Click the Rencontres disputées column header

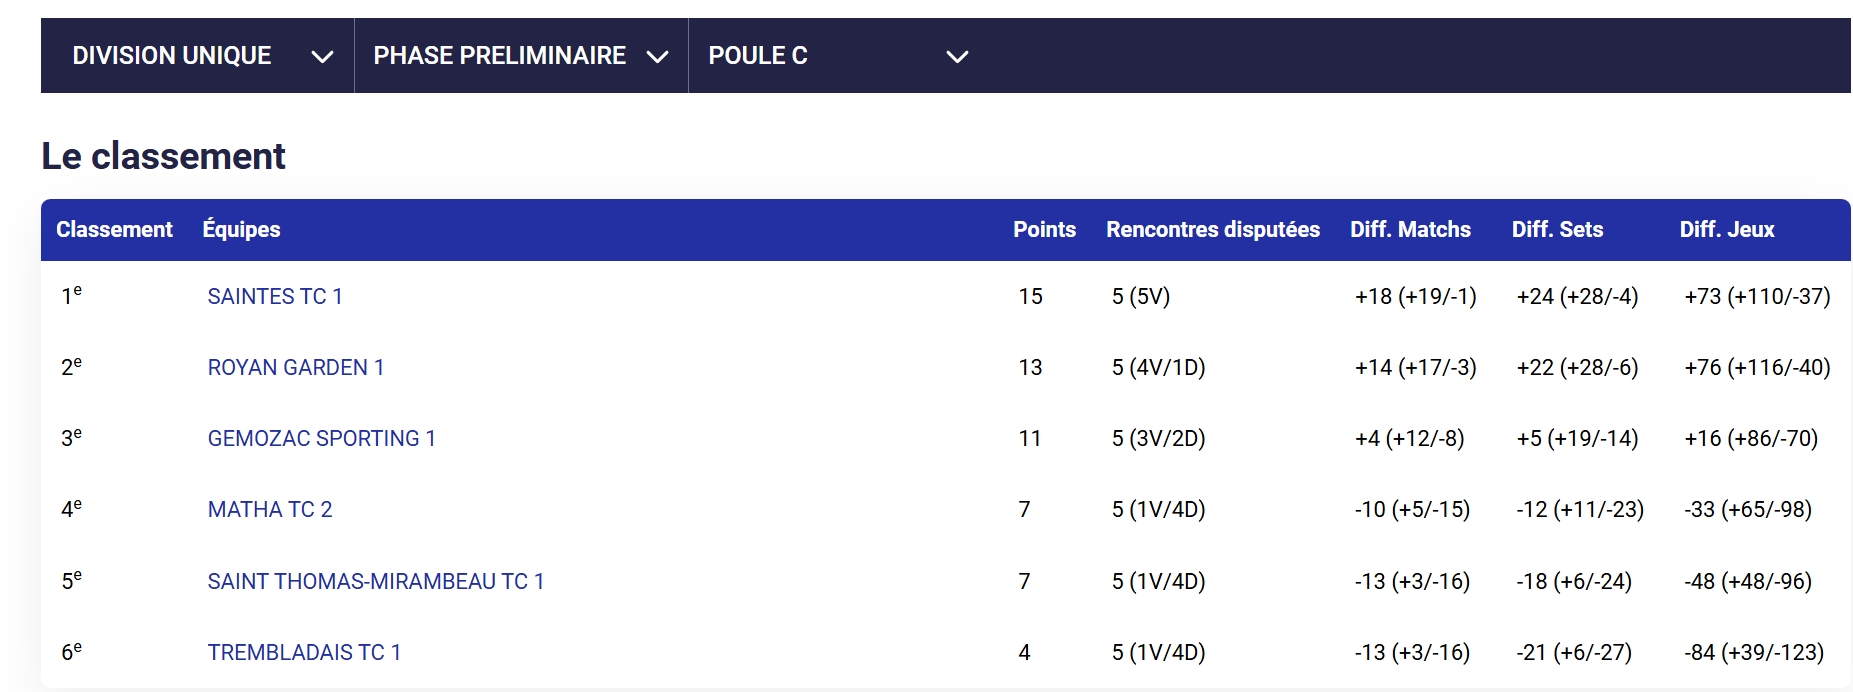[1212, 230]
